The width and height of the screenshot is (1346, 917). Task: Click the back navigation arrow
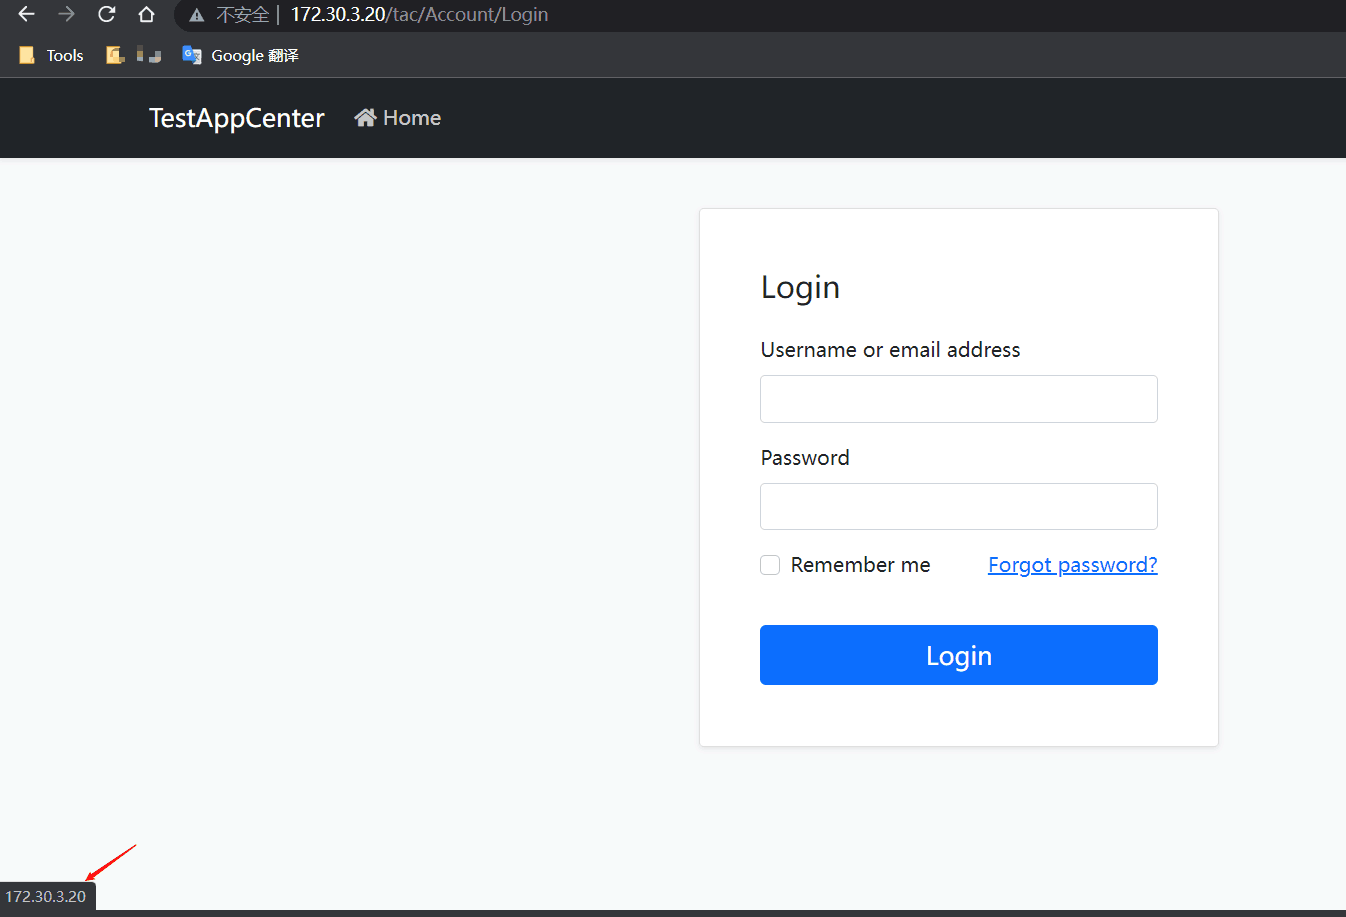[25, 15]
